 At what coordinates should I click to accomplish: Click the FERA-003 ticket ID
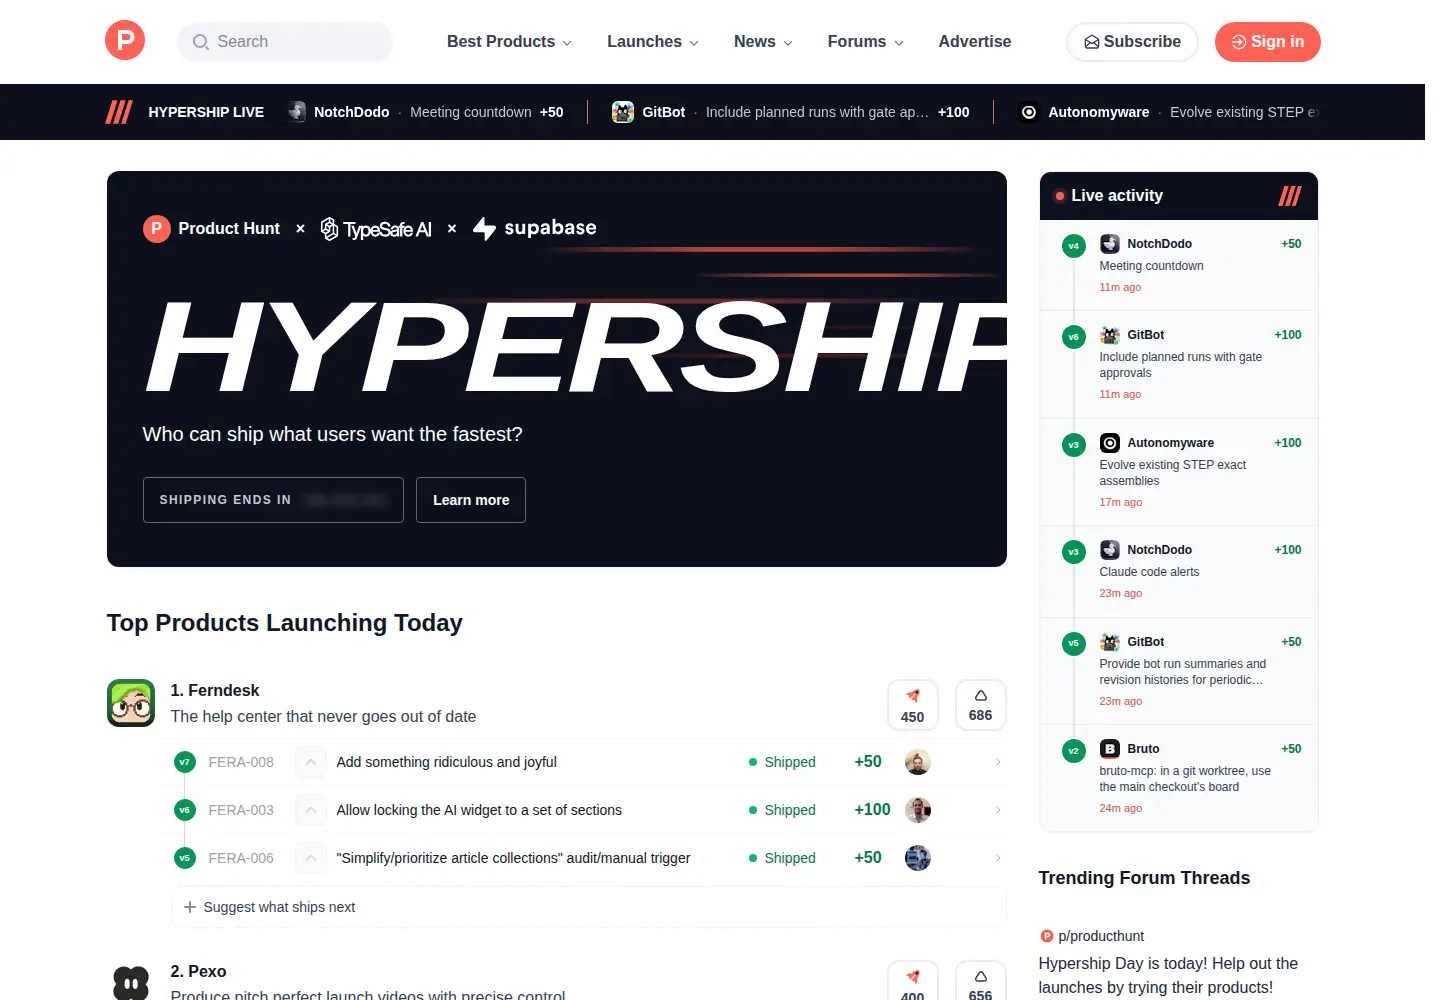pos(241,810)
